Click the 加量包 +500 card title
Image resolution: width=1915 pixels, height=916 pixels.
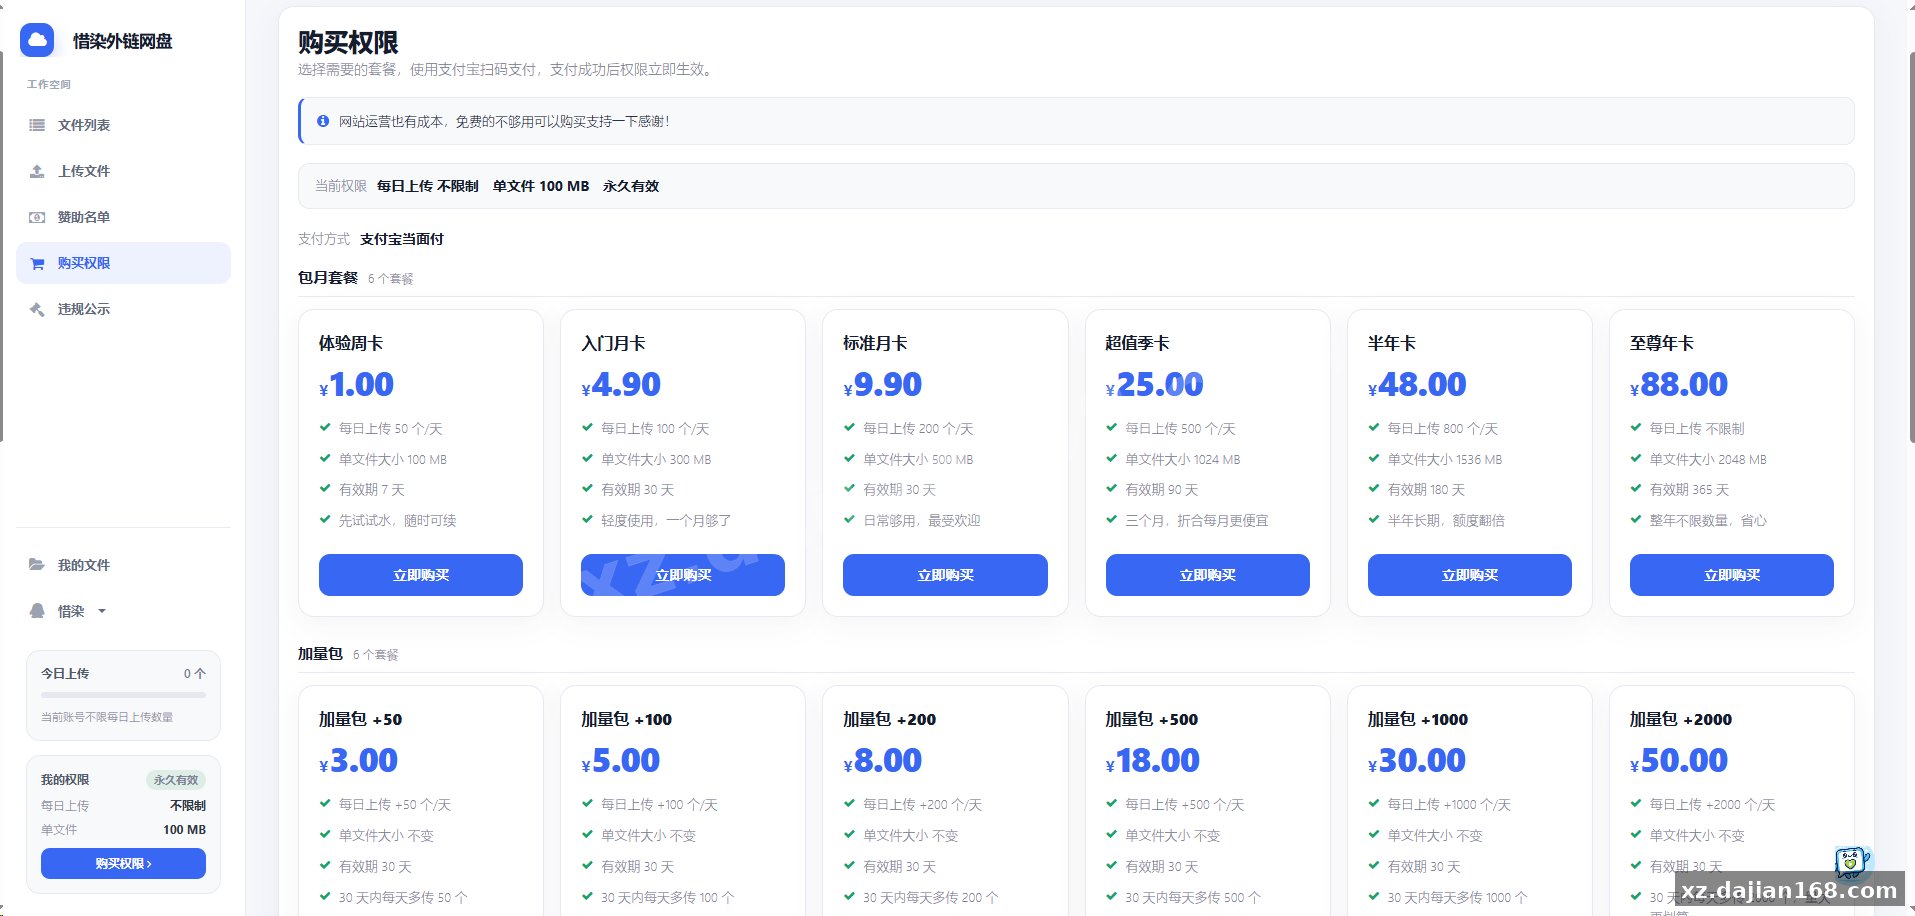1152,719
